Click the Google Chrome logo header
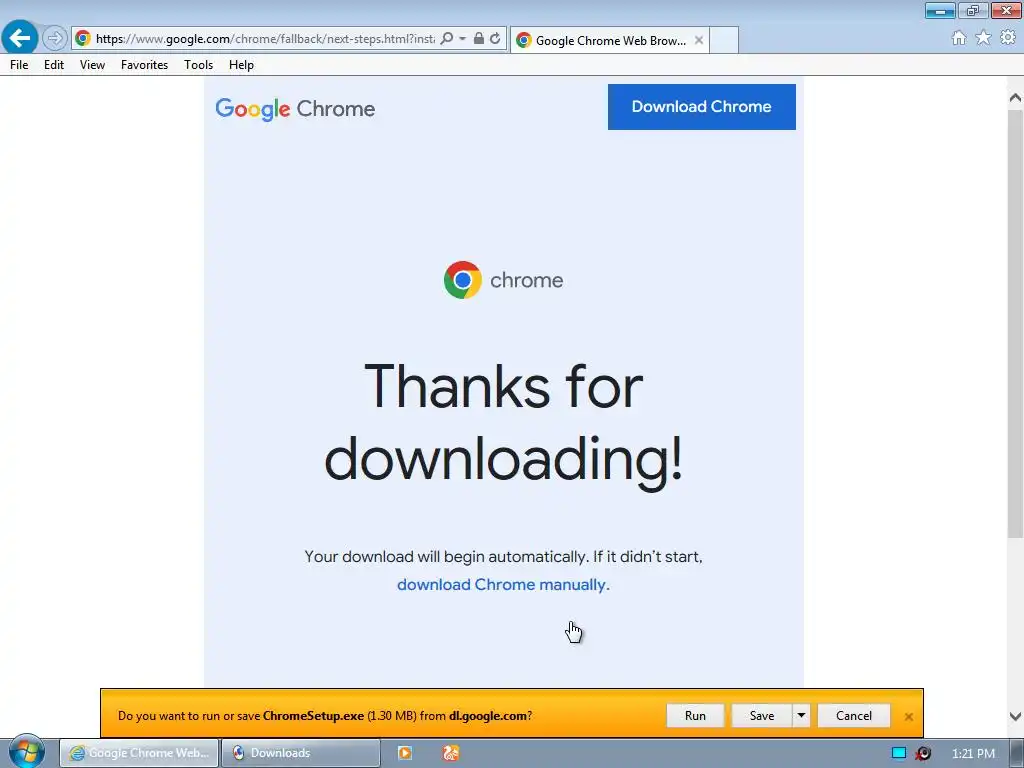 (295, 109)
